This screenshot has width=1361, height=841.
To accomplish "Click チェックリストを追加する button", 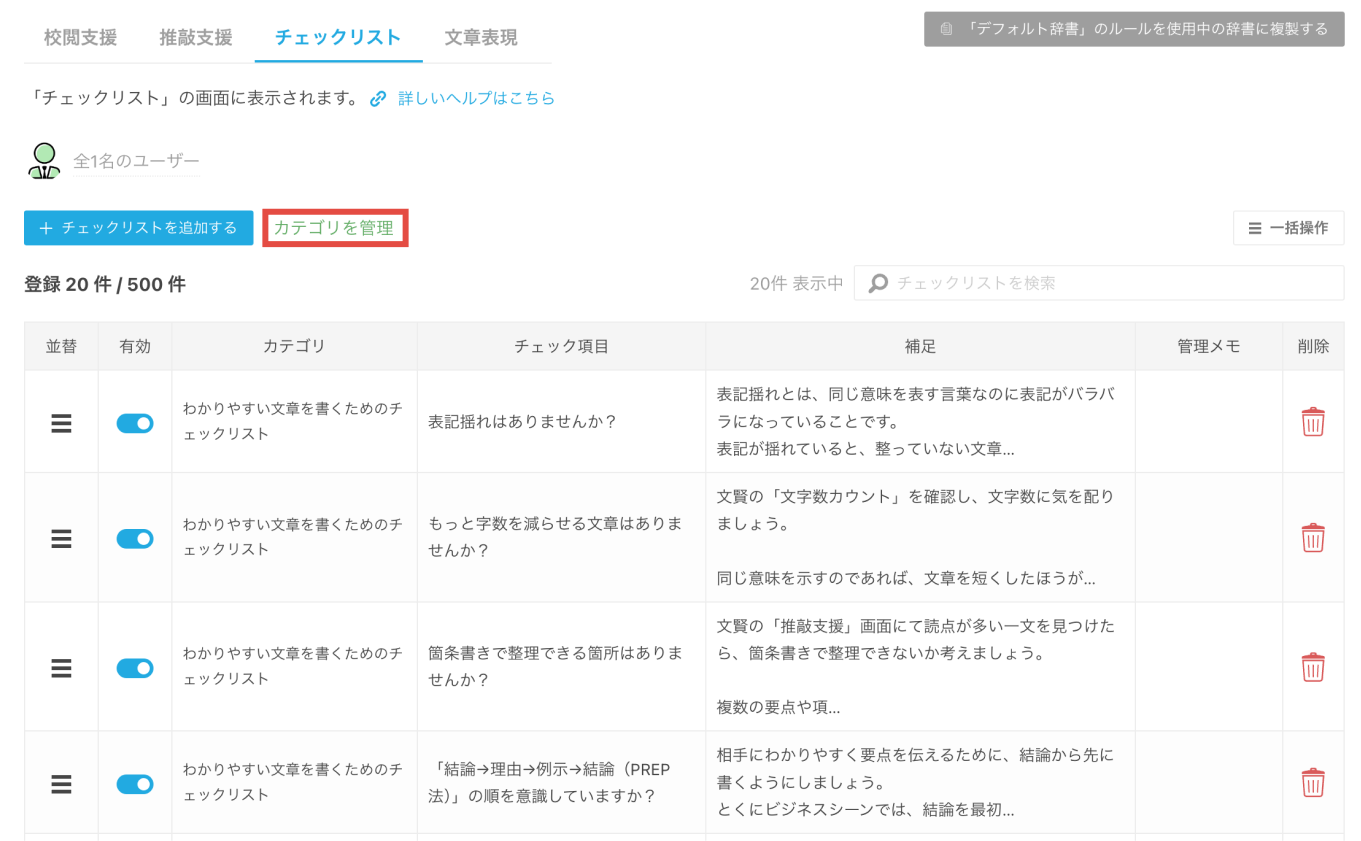I will pyautogui.click(x=138, y=228).
